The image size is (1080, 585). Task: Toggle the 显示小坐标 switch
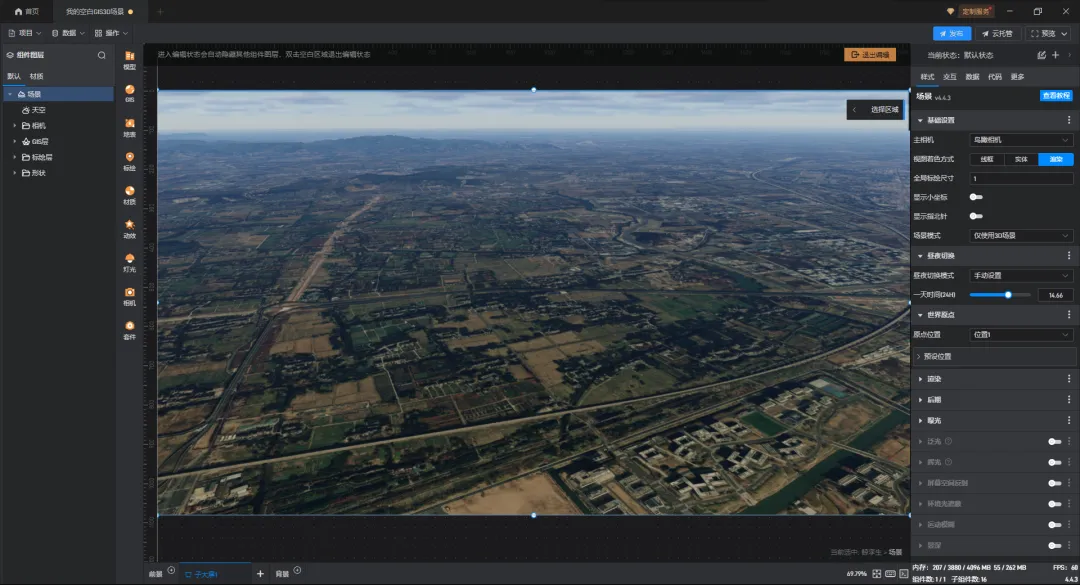click(x=976, y=197)
